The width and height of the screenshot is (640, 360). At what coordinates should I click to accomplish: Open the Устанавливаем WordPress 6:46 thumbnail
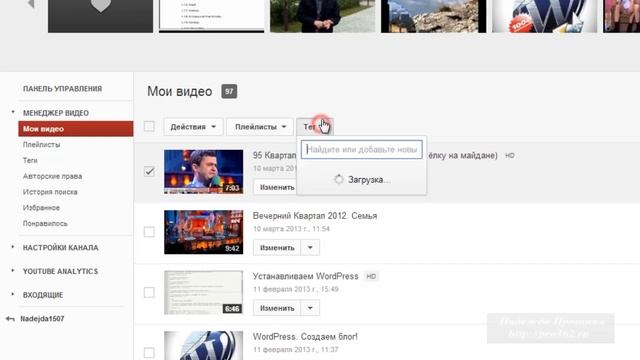pos(204,292)
